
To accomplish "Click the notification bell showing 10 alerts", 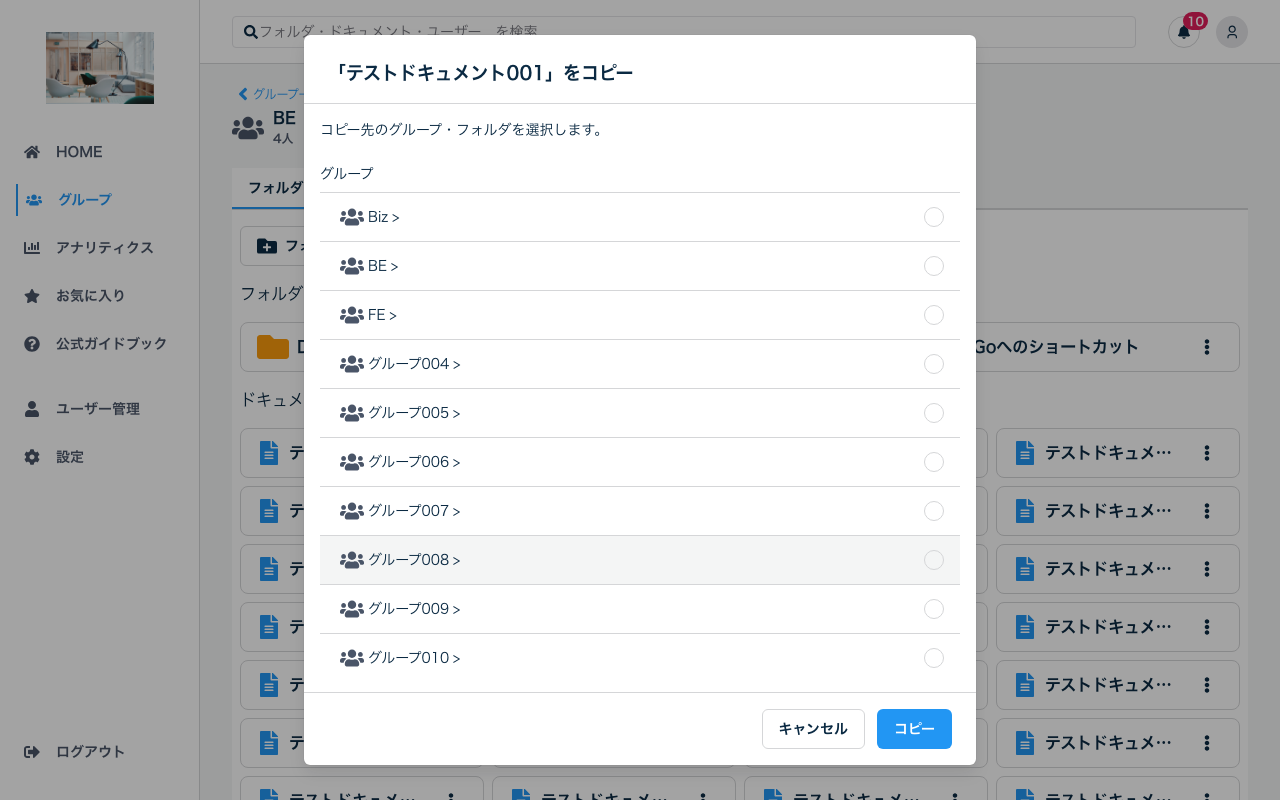I will pyautogui.click(x=1184, y=32).
